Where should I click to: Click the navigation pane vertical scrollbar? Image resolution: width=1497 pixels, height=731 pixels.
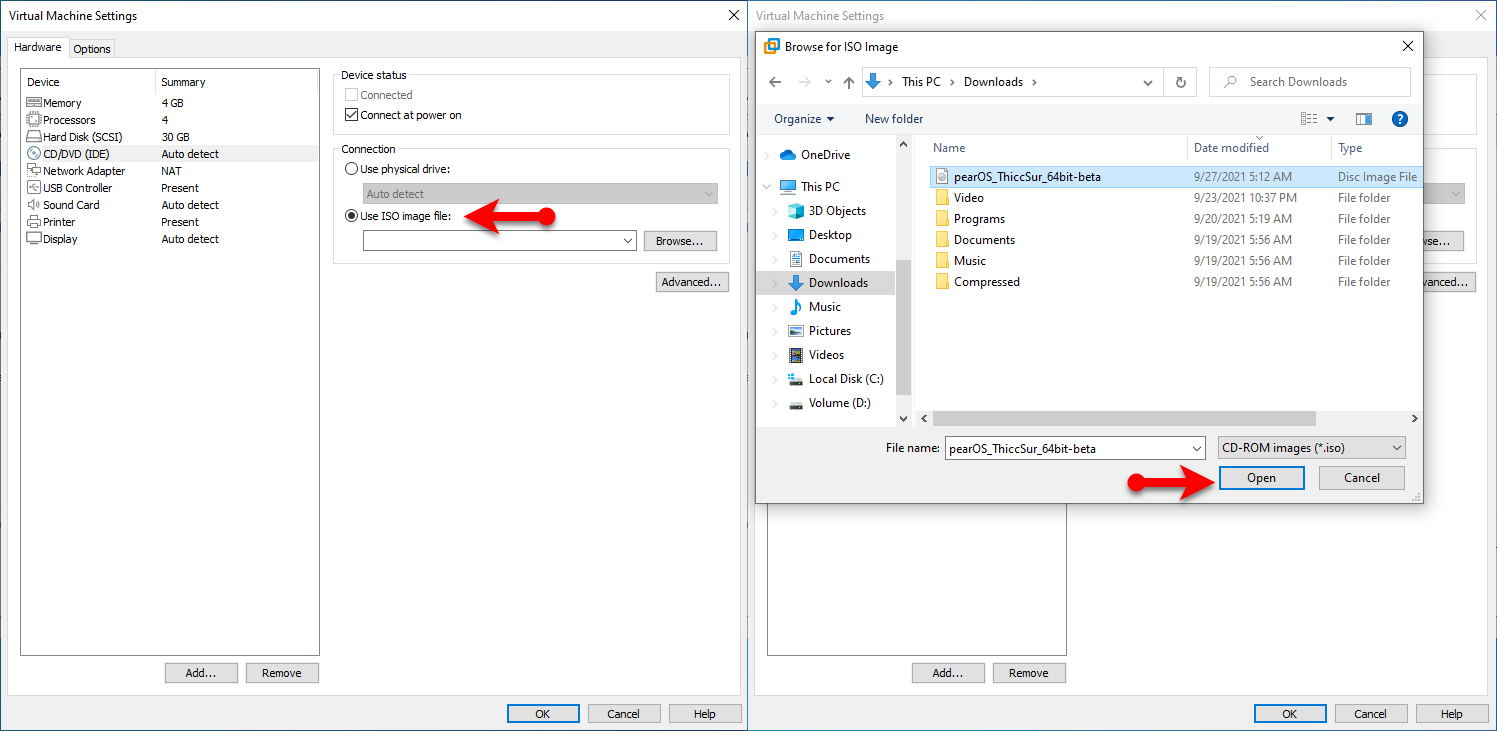(x=903, y=327)
